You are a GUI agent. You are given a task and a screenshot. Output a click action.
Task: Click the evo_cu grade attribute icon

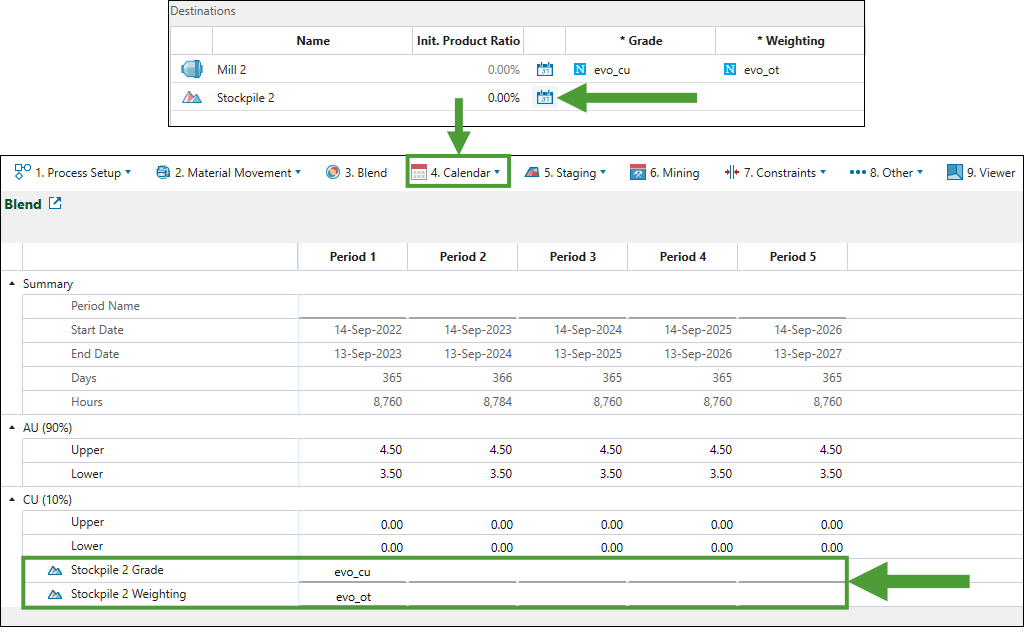point(580,69)
